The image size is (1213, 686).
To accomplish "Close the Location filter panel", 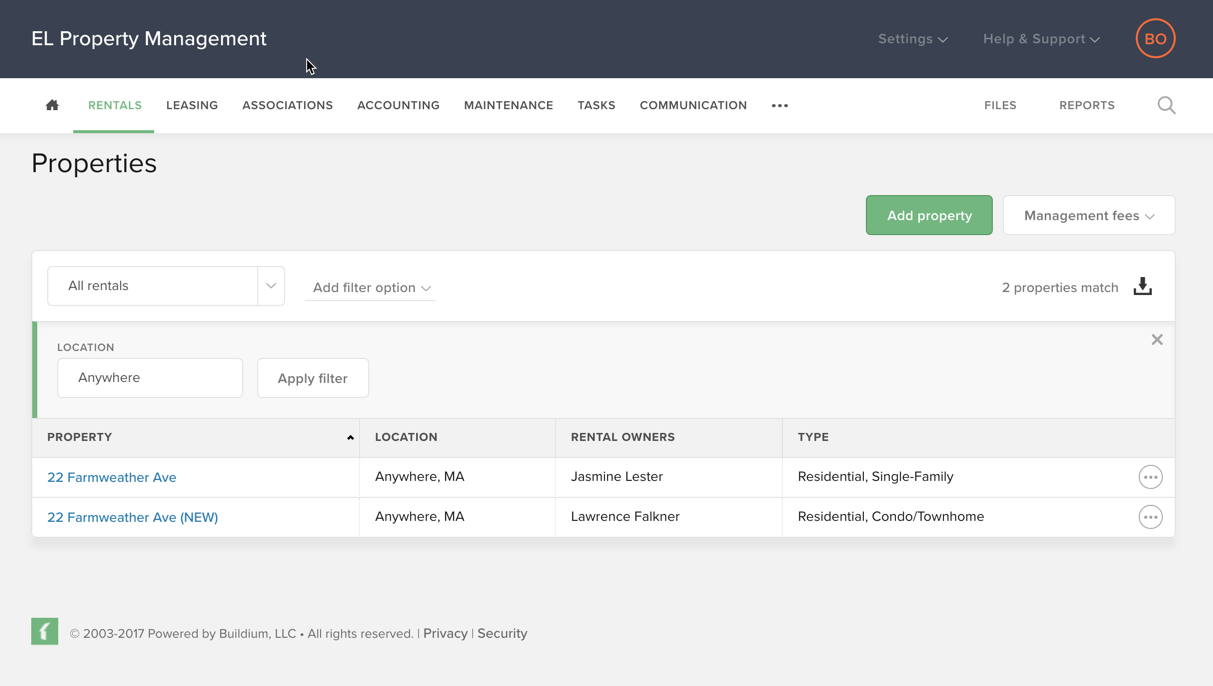I will [x=1157, y=340].
